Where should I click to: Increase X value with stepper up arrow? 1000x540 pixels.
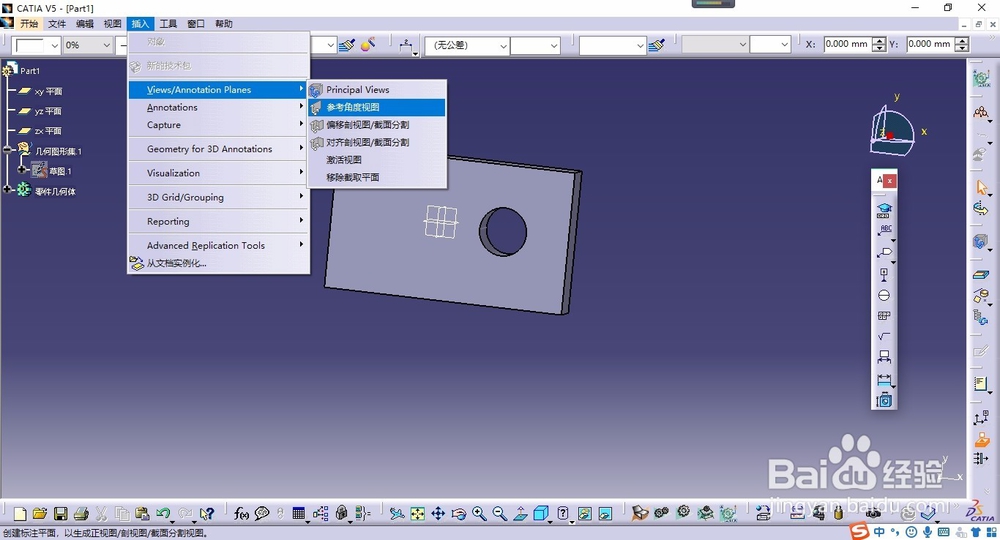pyautogui.click(x=879, y=41)
